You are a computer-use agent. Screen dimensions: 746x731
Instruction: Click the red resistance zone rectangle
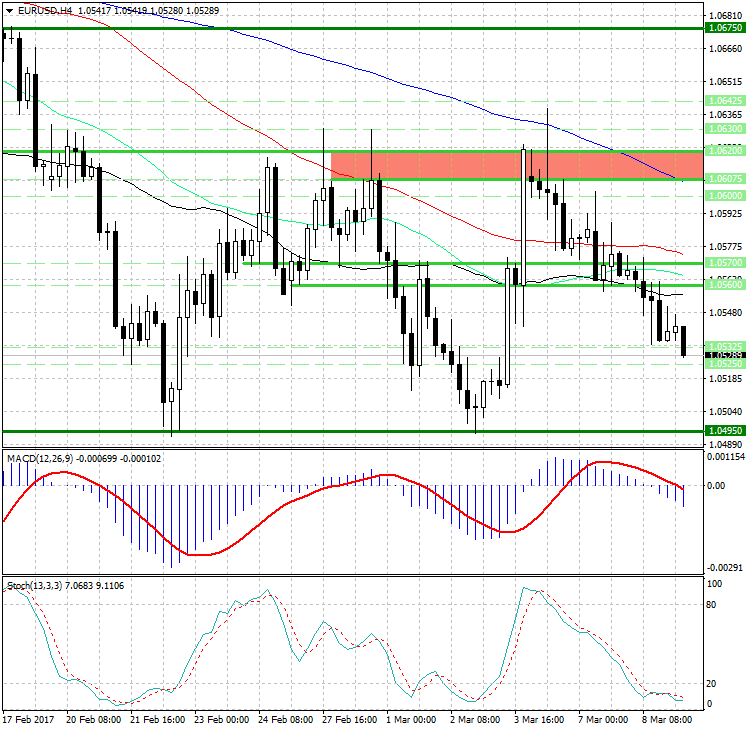517,166
